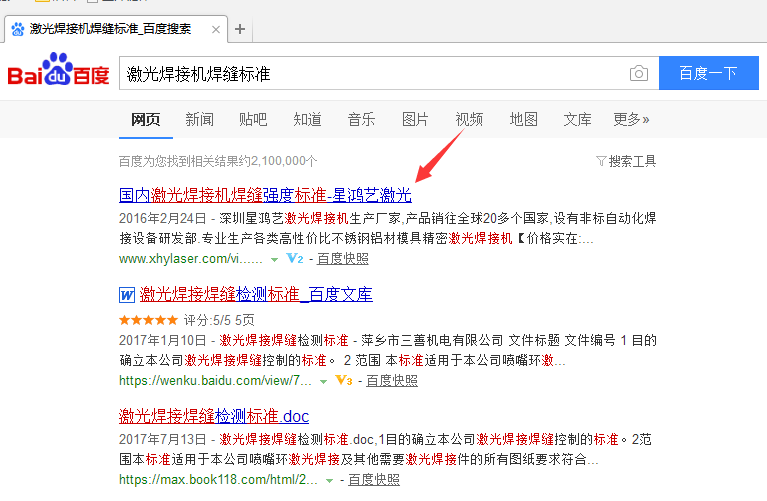The width and height of the screenshot is (767, 501).
Task: Switch to the 视频 tab
Action: point(469,119)
